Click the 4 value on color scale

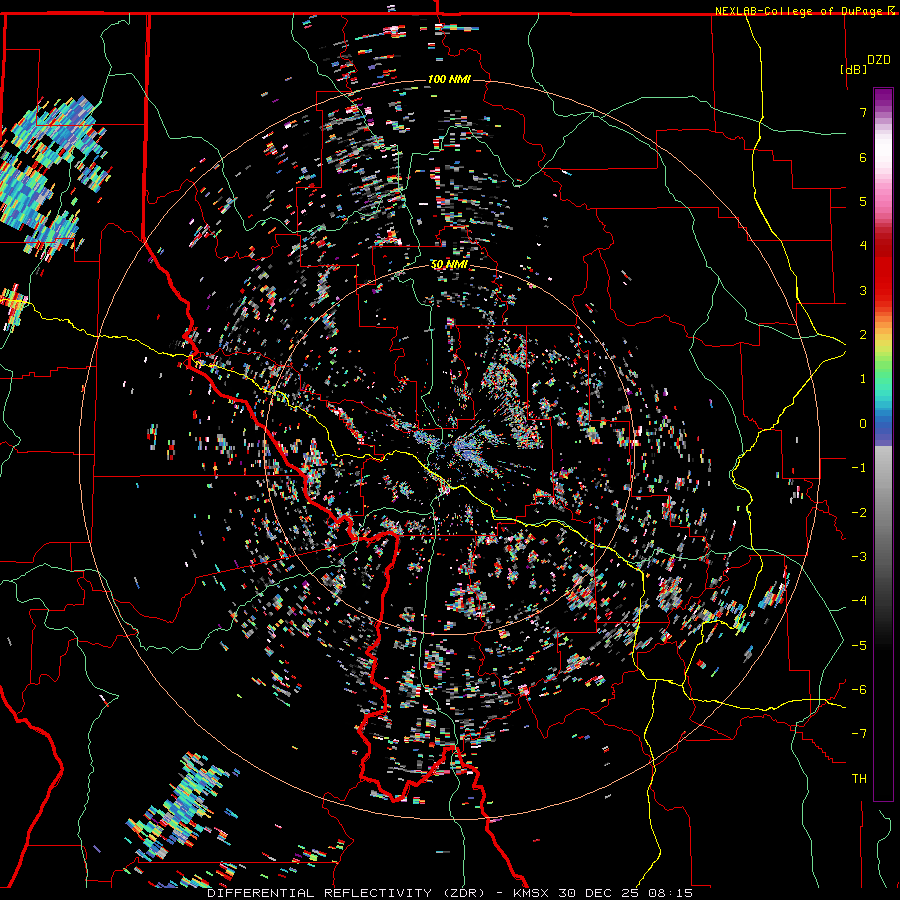pos(863,246)
